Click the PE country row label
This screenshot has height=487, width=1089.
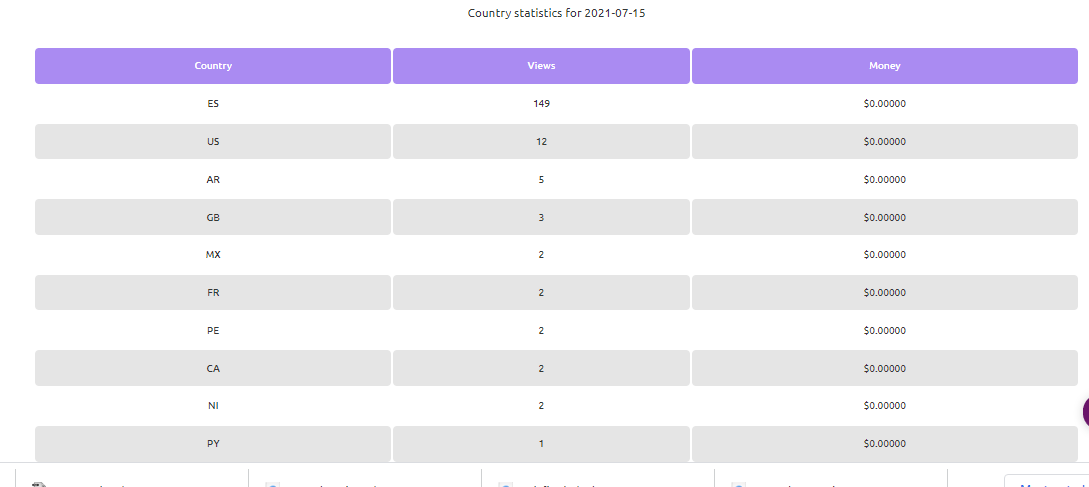[x=213, y=331]
